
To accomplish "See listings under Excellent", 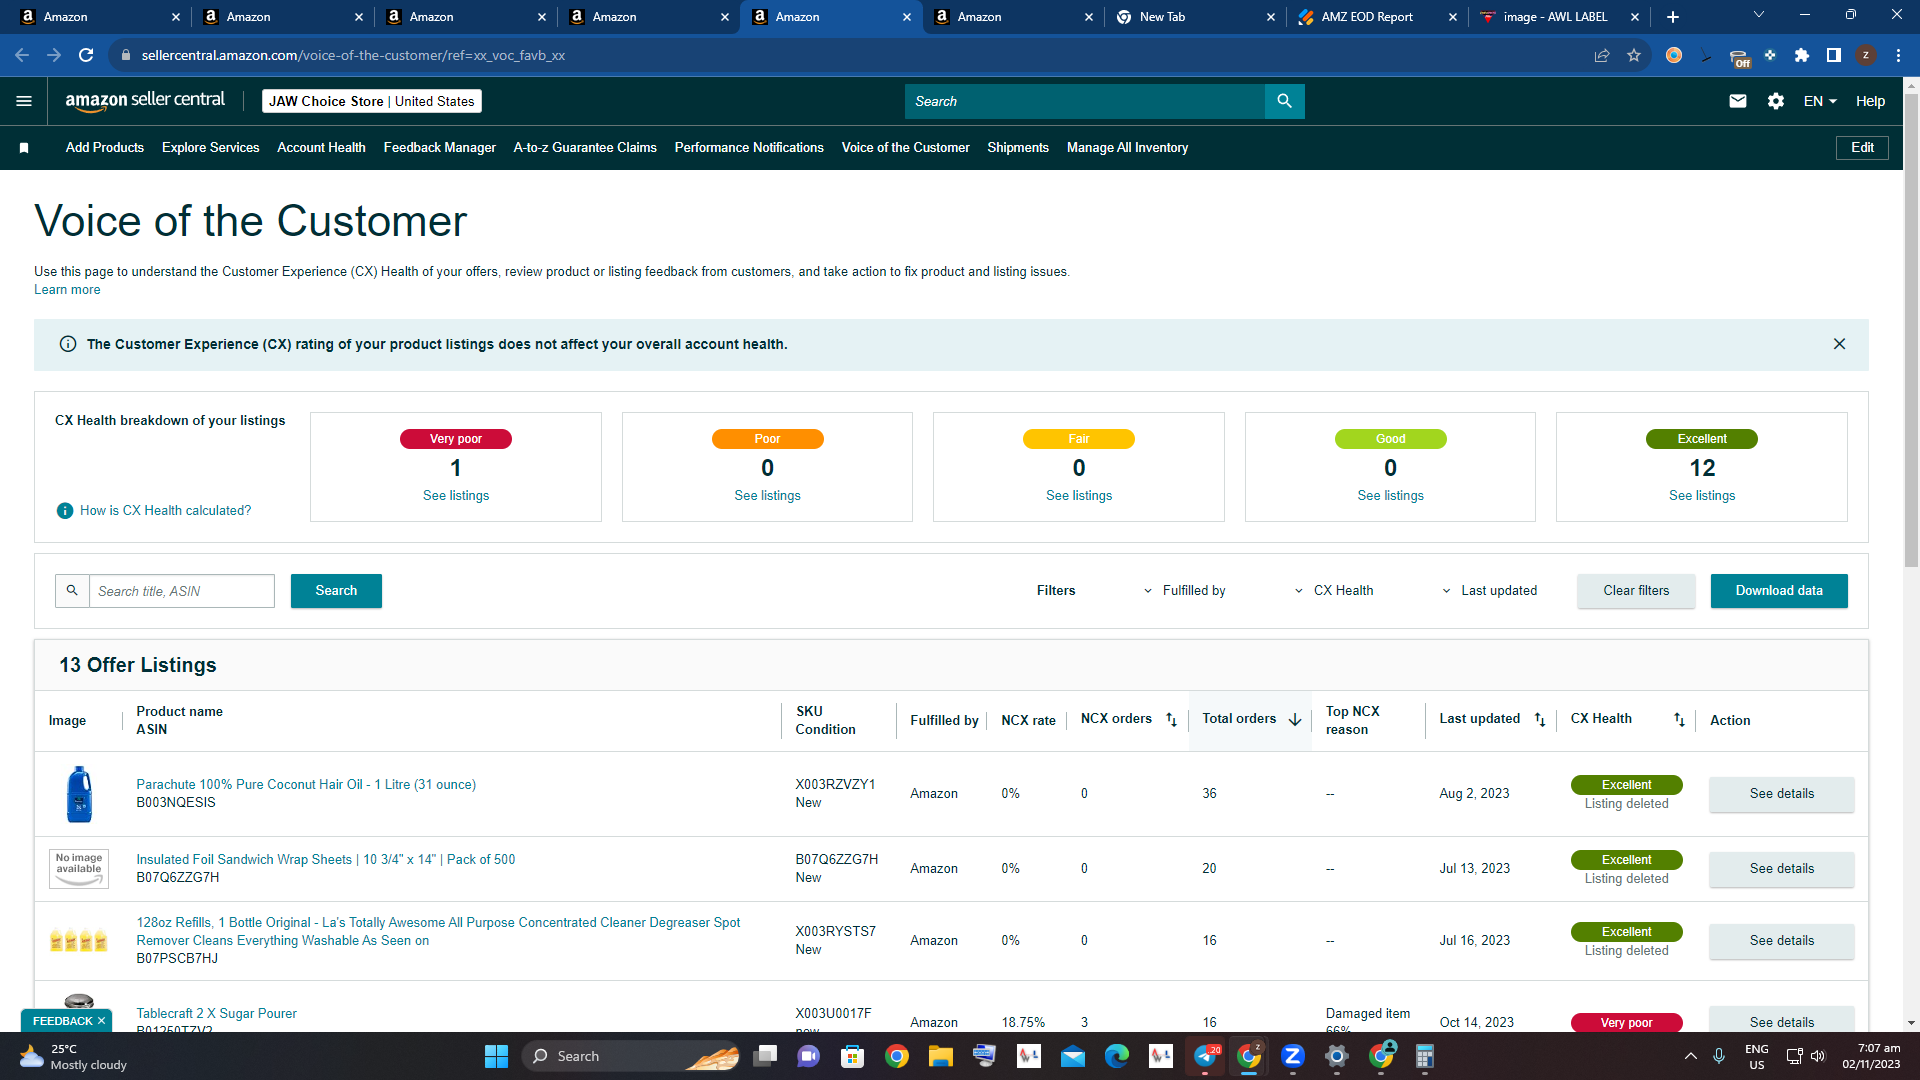I will (x=1702, y=496).
